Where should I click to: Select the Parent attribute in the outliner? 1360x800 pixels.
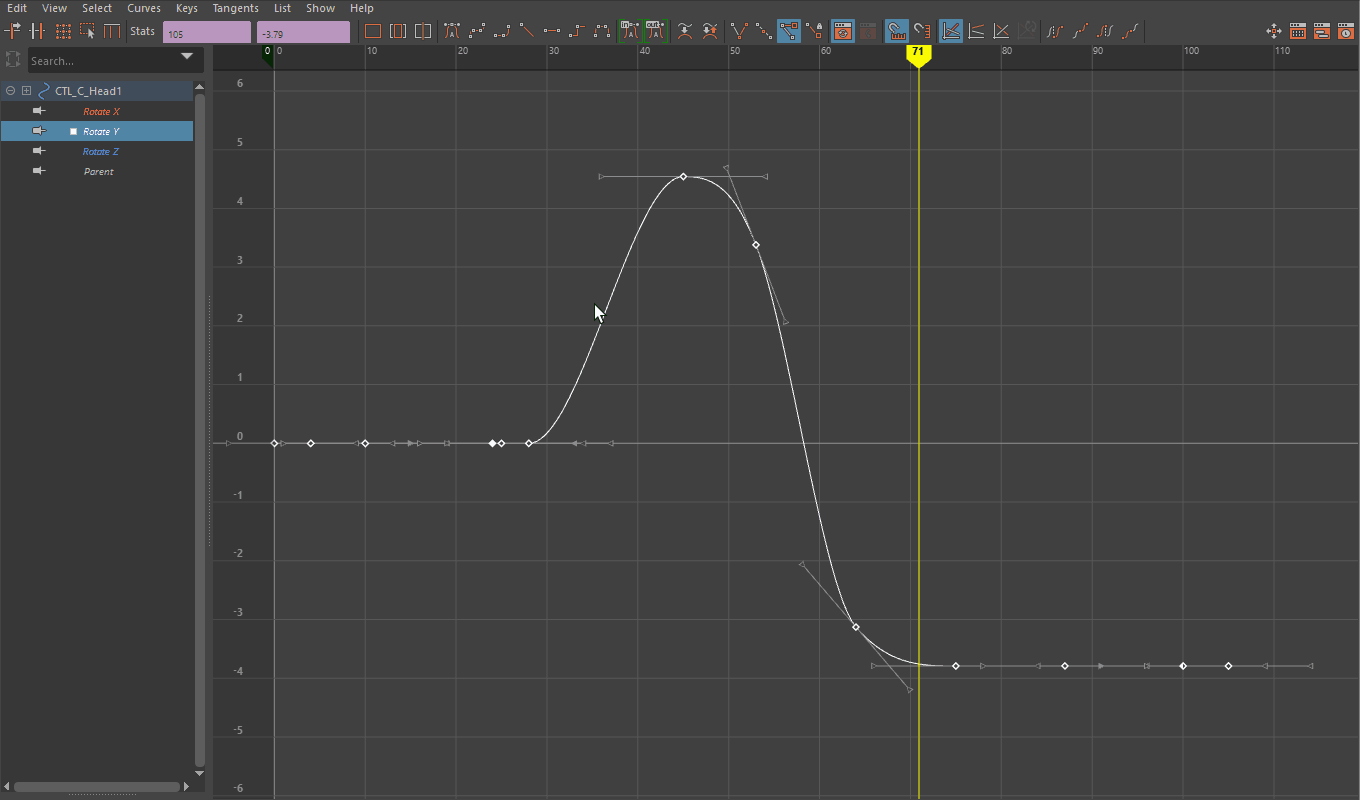(x=98, y=172)
